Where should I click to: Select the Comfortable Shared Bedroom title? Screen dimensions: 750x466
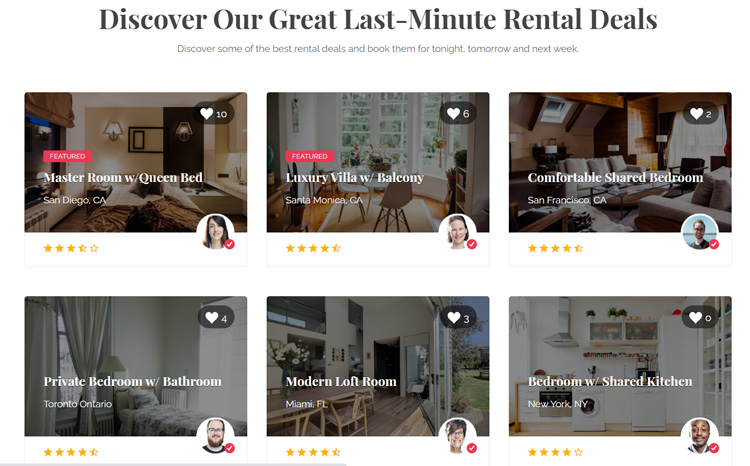615,178
